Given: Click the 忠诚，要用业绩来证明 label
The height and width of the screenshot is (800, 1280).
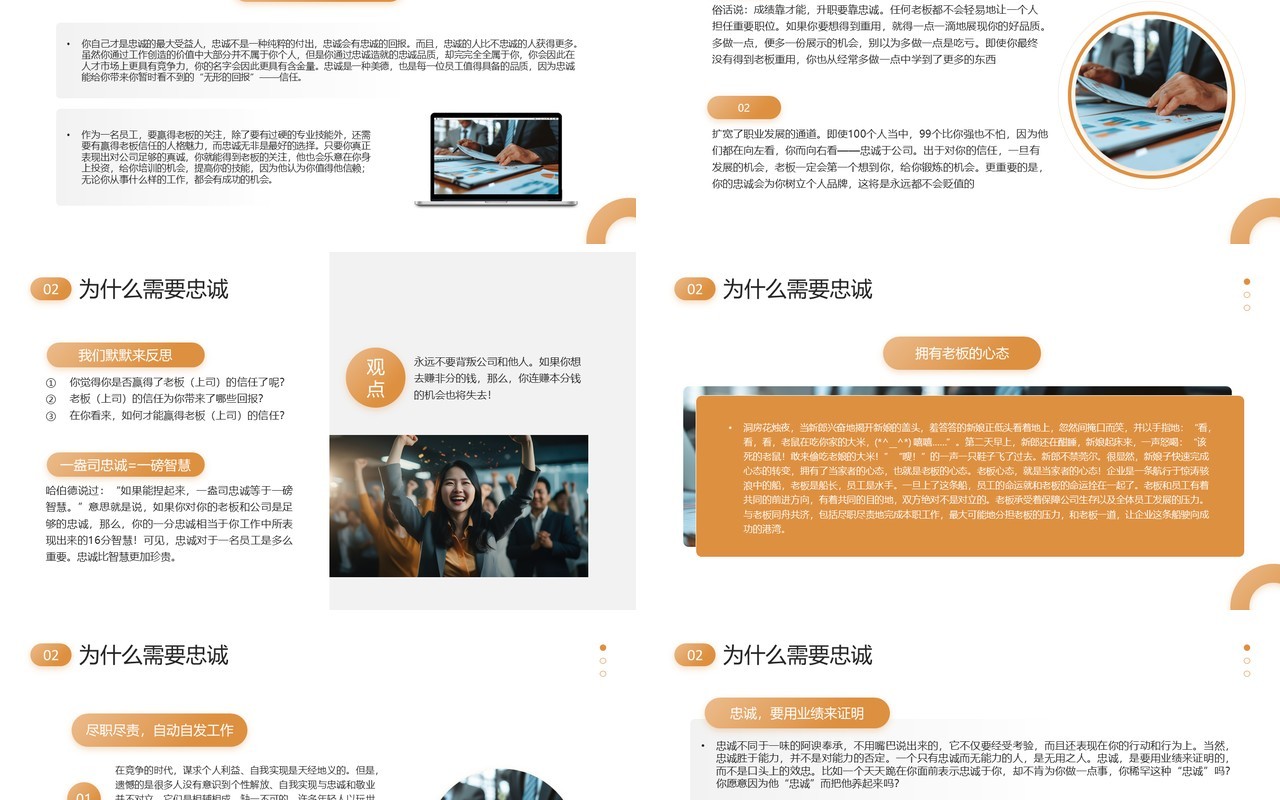Looking at the screenshot, I should (x=797, y=713).
